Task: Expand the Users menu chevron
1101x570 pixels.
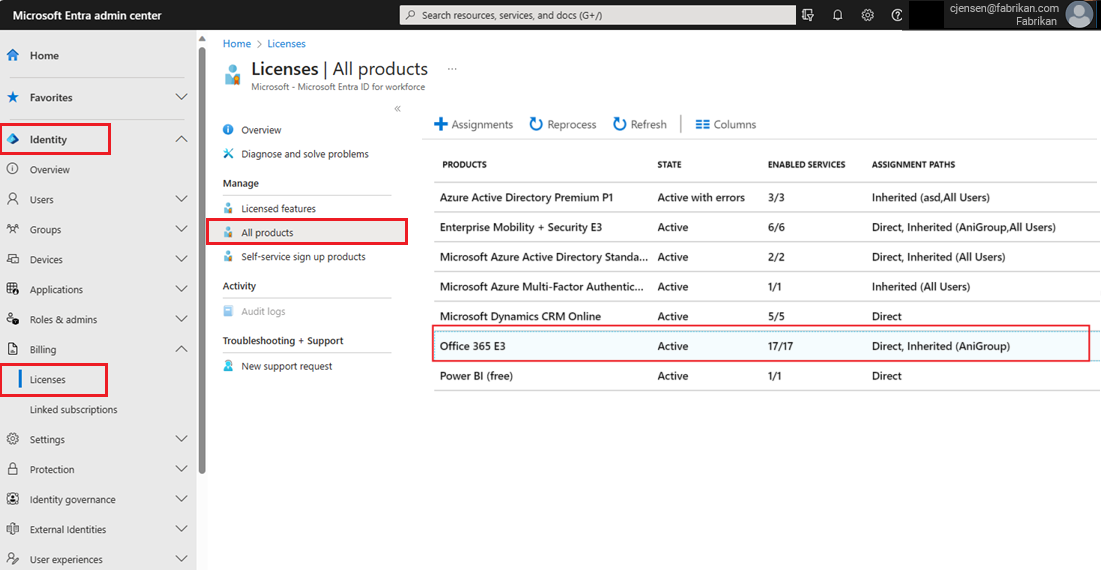Action: pos(181,199)
